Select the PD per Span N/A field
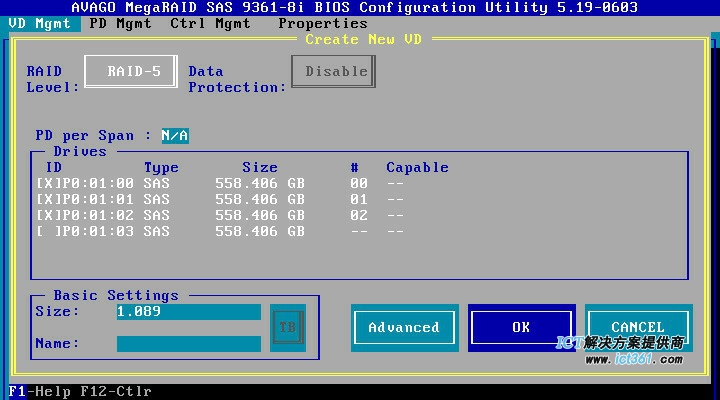Image resolution: width=720 pixels, height=400 pixels. point(175,135)
